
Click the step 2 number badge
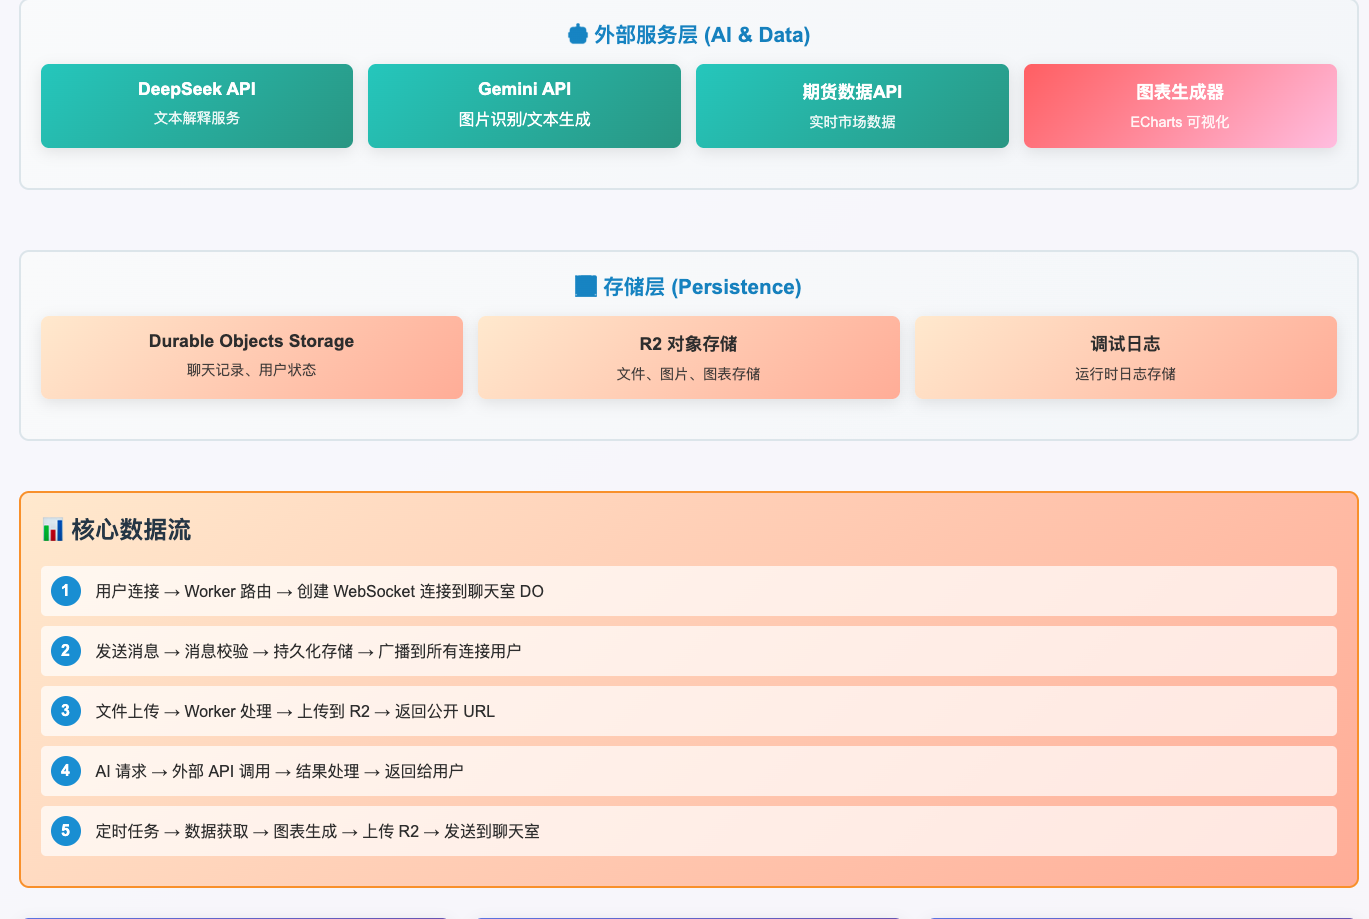click(66, 651)
